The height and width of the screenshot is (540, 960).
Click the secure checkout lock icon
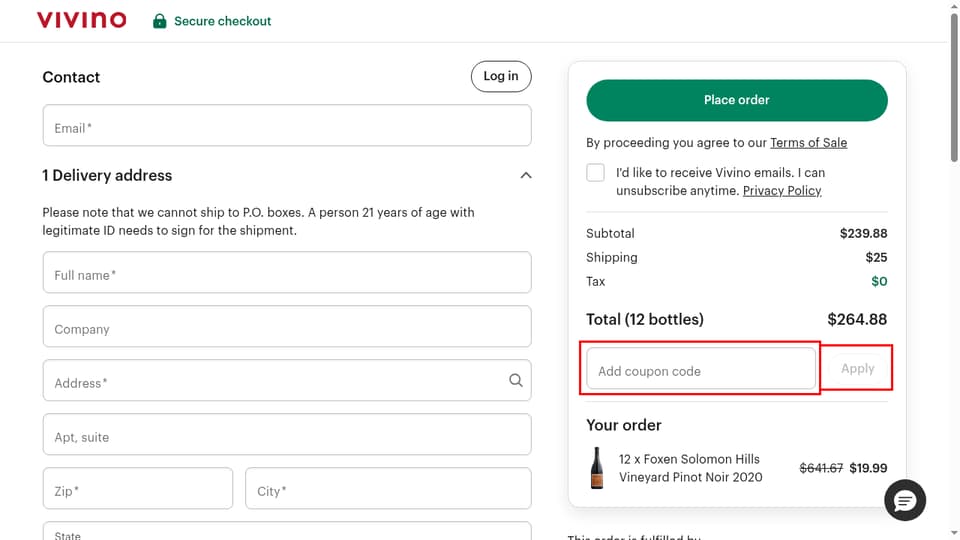[159, 21]
